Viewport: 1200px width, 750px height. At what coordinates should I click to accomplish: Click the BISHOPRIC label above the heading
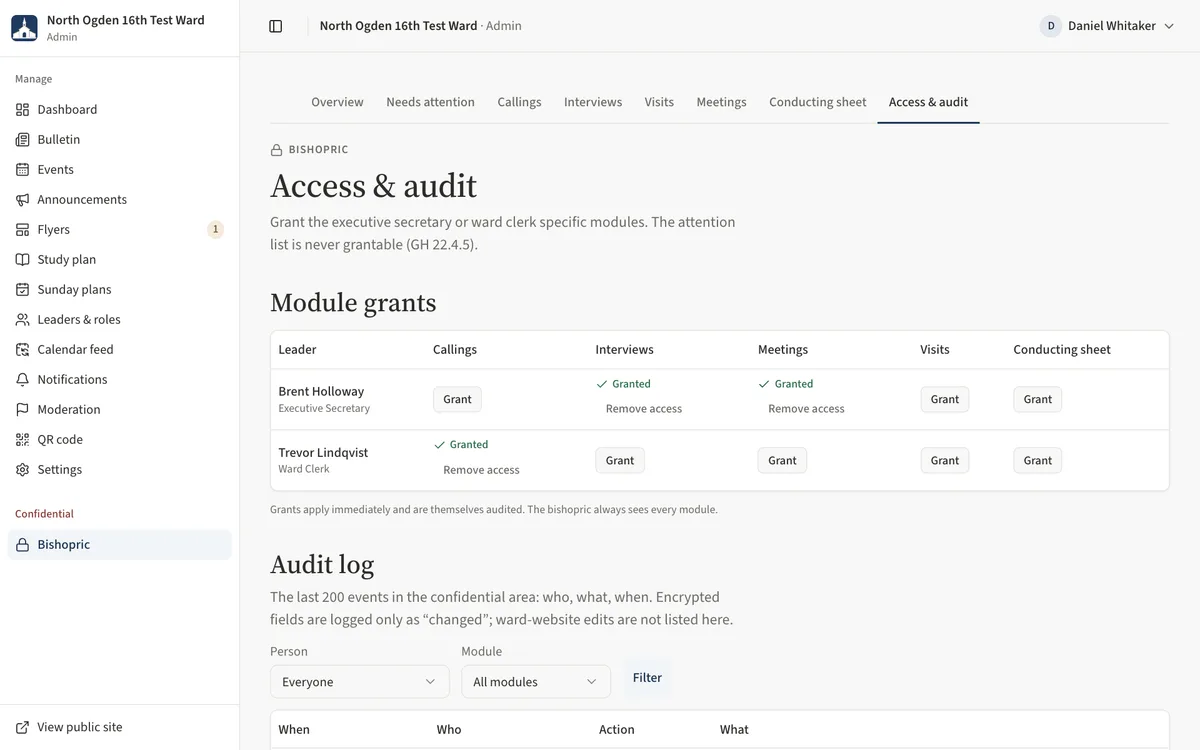click(318, 150)
